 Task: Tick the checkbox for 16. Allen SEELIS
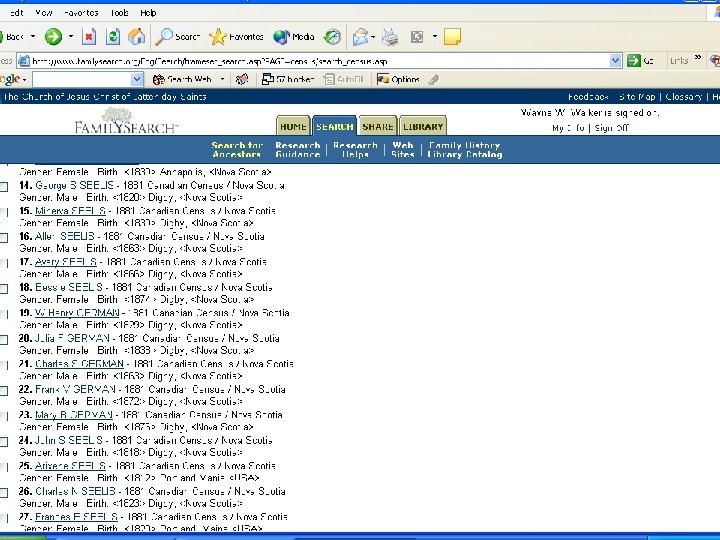coord(4,238)
